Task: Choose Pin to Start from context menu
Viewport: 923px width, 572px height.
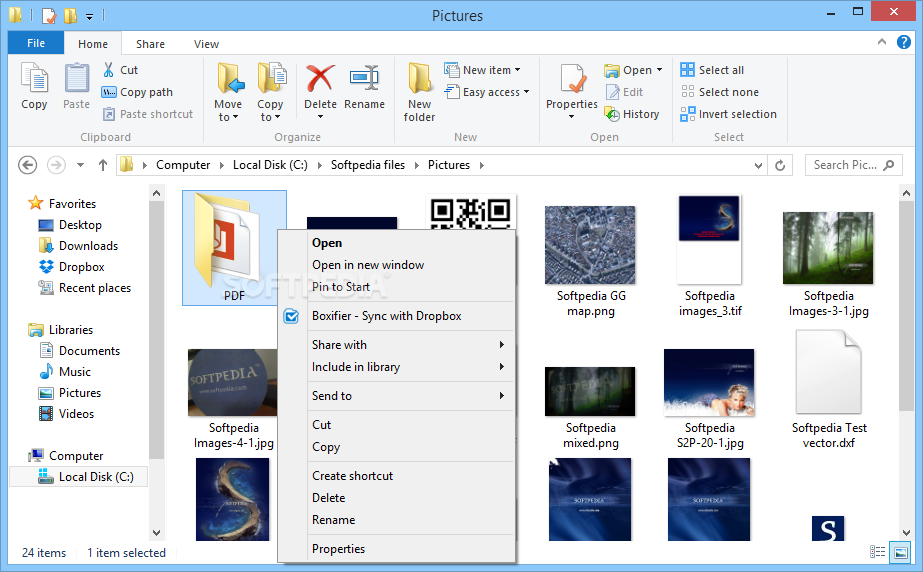Action: 341,287
